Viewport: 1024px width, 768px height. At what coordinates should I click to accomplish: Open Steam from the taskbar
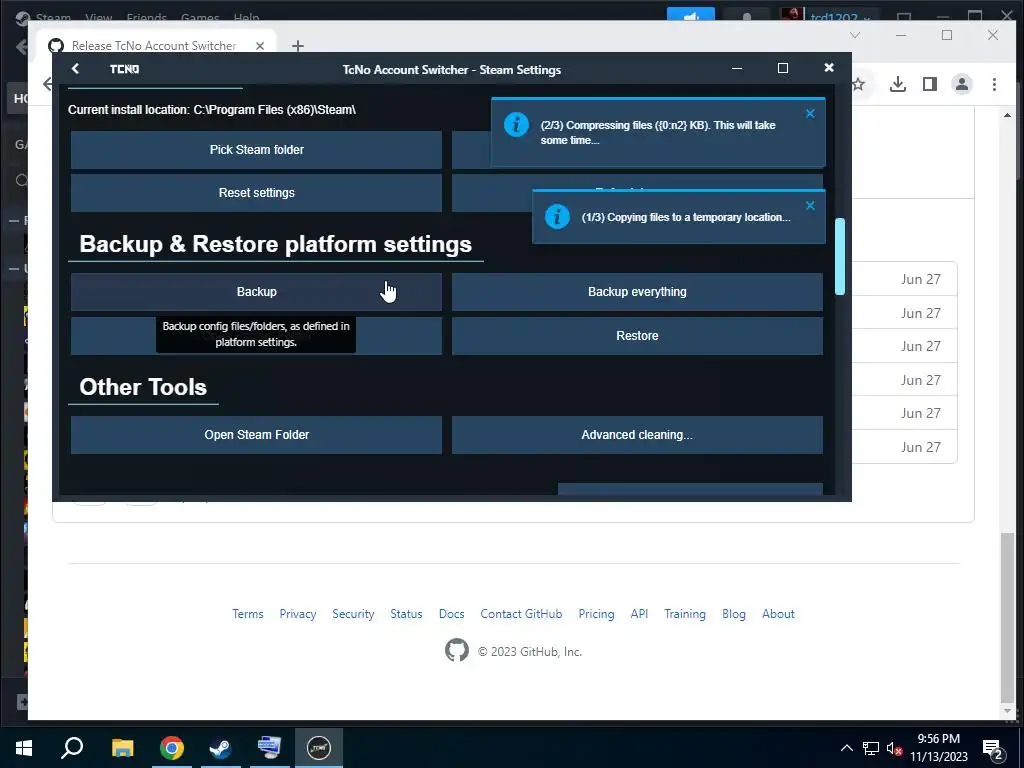coord(221,748)
